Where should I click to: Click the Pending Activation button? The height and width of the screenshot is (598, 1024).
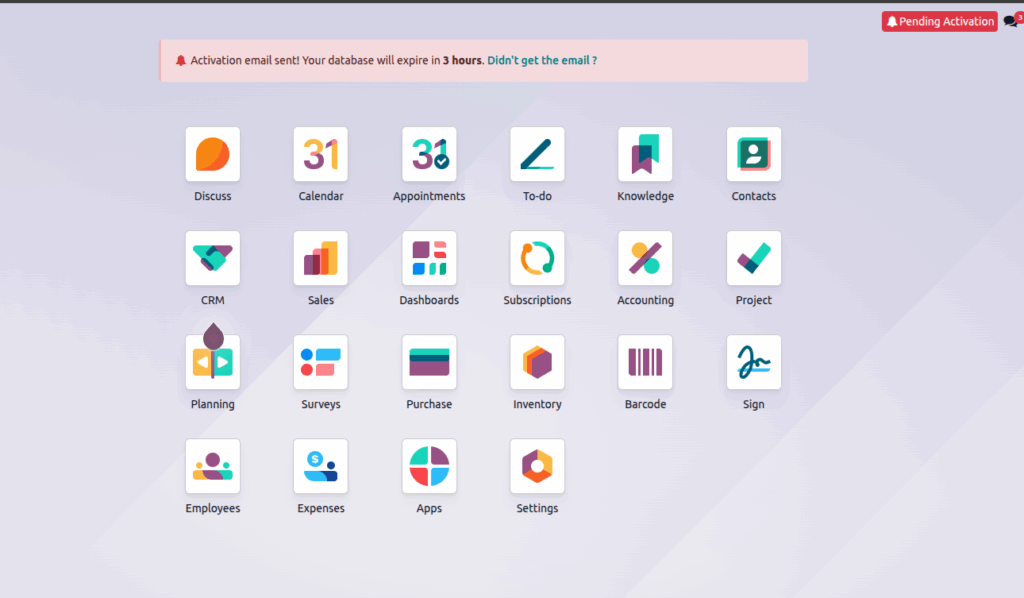pos(939,22)
